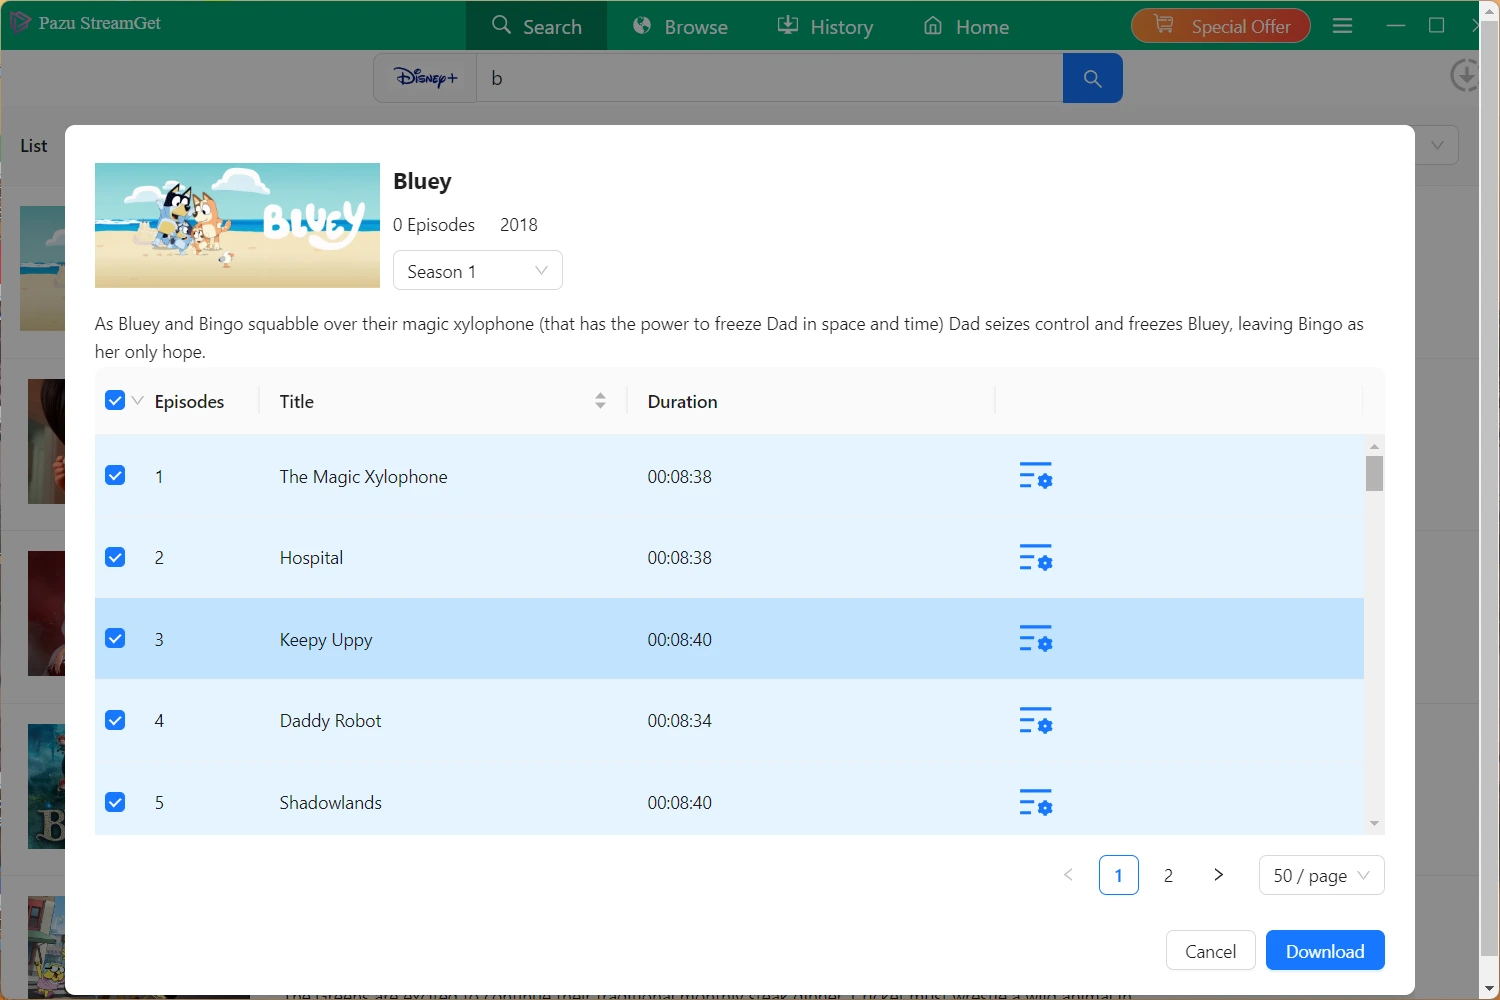Go to page 2

(1168, 875)
